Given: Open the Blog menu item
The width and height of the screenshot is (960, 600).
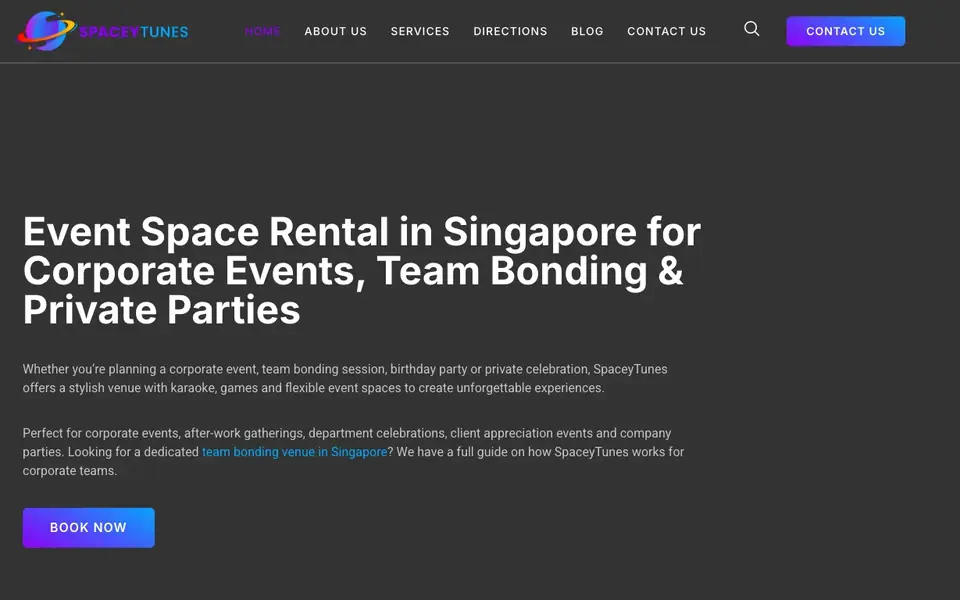Looking at the screenshot, I should coord(587,31).
